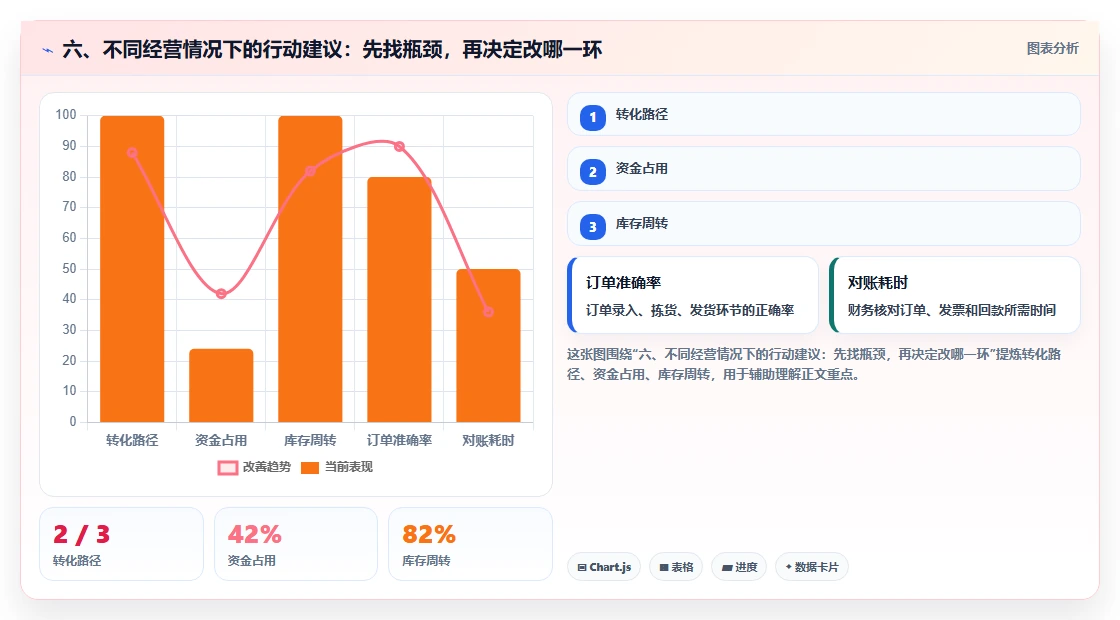Click the 库存周转 list item
This screenshot has width=1120, height=620.
point(824,224)
